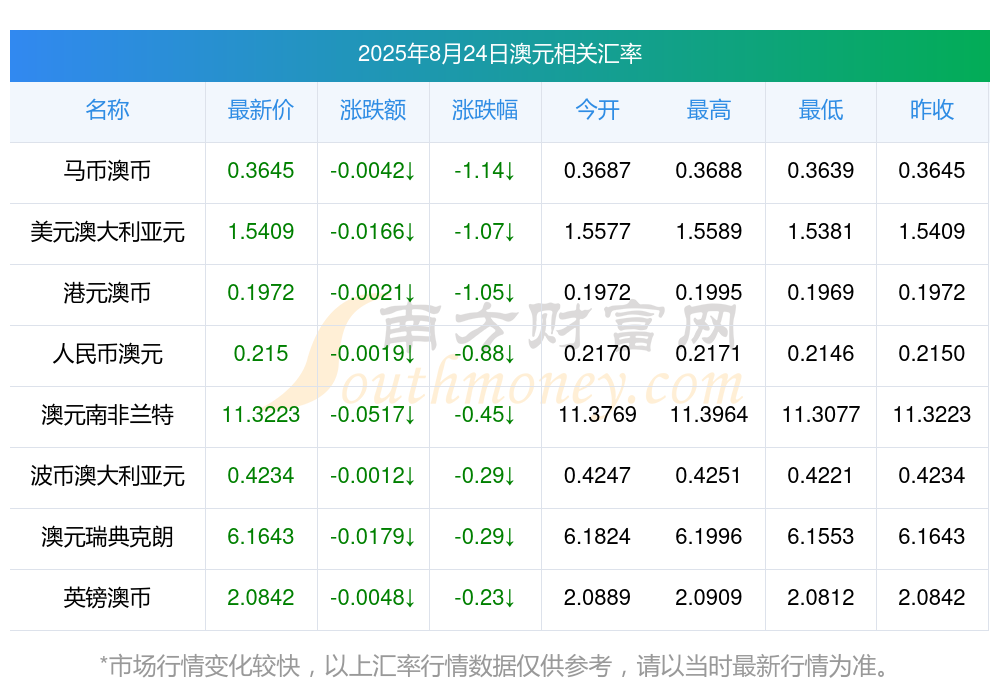Click change amount -0.0019↓

[373, 353]
